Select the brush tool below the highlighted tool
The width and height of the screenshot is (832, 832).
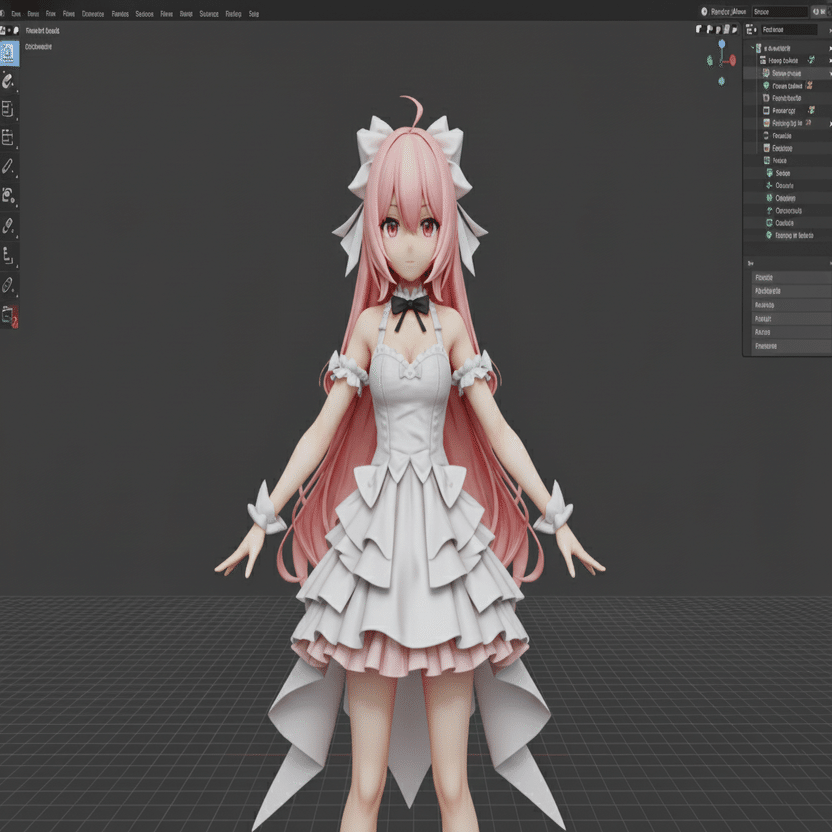point(7,81)
